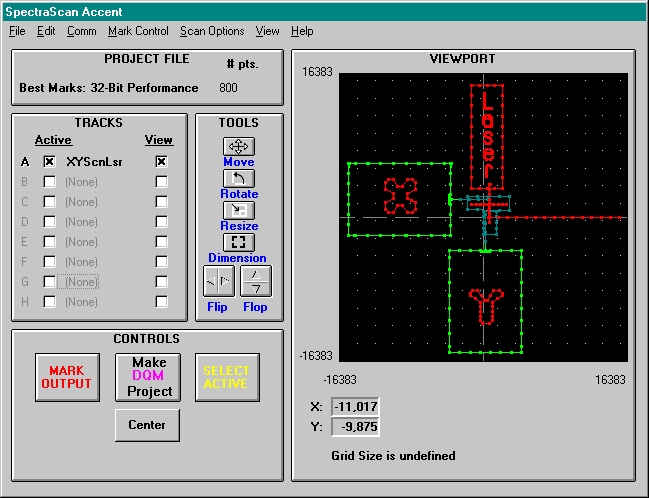Enable View checkbox for track E
649x498 pixels.
161,241
